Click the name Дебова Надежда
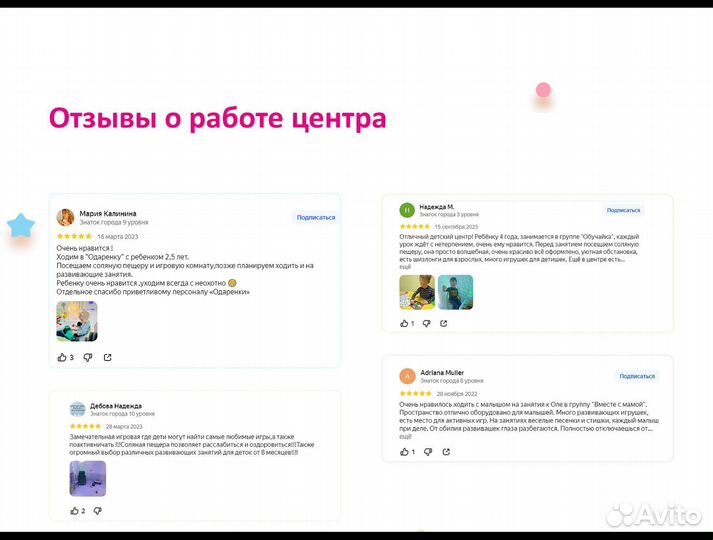Screen dimensions: 713x540 click(115, 405)
